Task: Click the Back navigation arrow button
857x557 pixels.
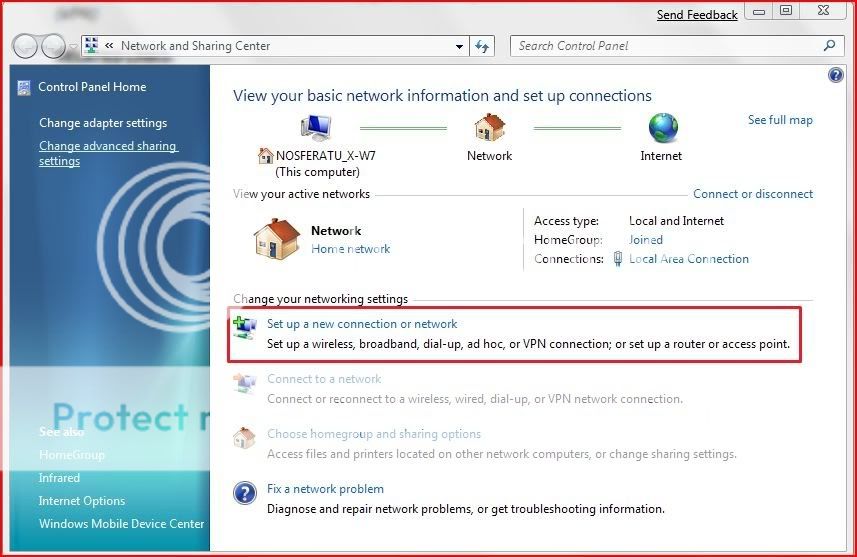Action: point(25,46)
